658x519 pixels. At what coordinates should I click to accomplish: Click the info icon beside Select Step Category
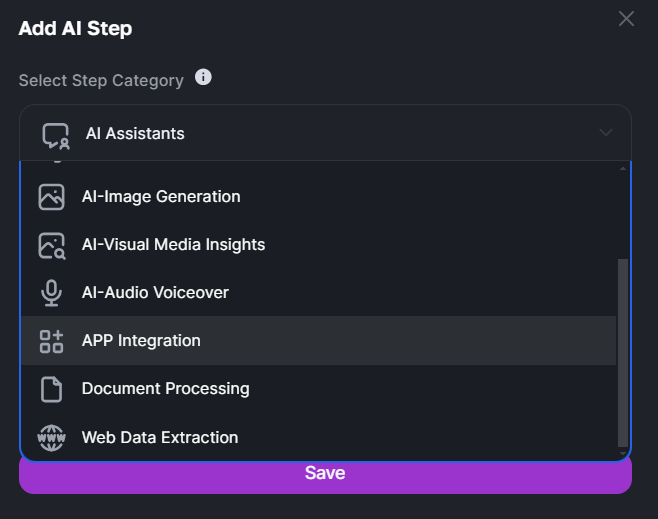203,77
